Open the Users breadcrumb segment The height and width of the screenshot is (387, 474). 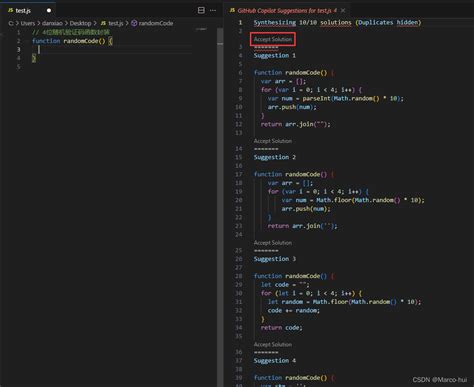27,23
